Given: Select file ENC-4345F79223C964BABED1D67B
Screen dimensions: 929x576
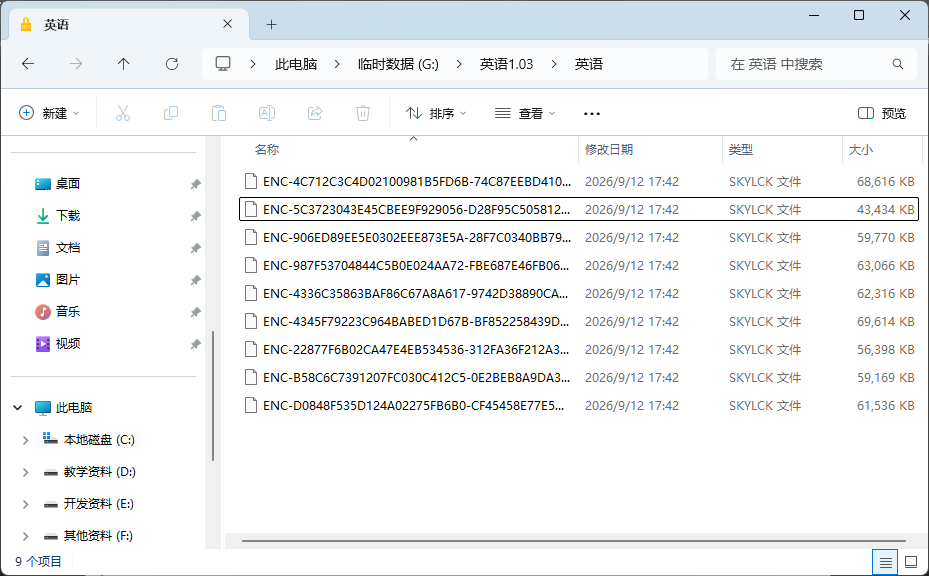Looking at the screenshot, I should click(579, 321).
